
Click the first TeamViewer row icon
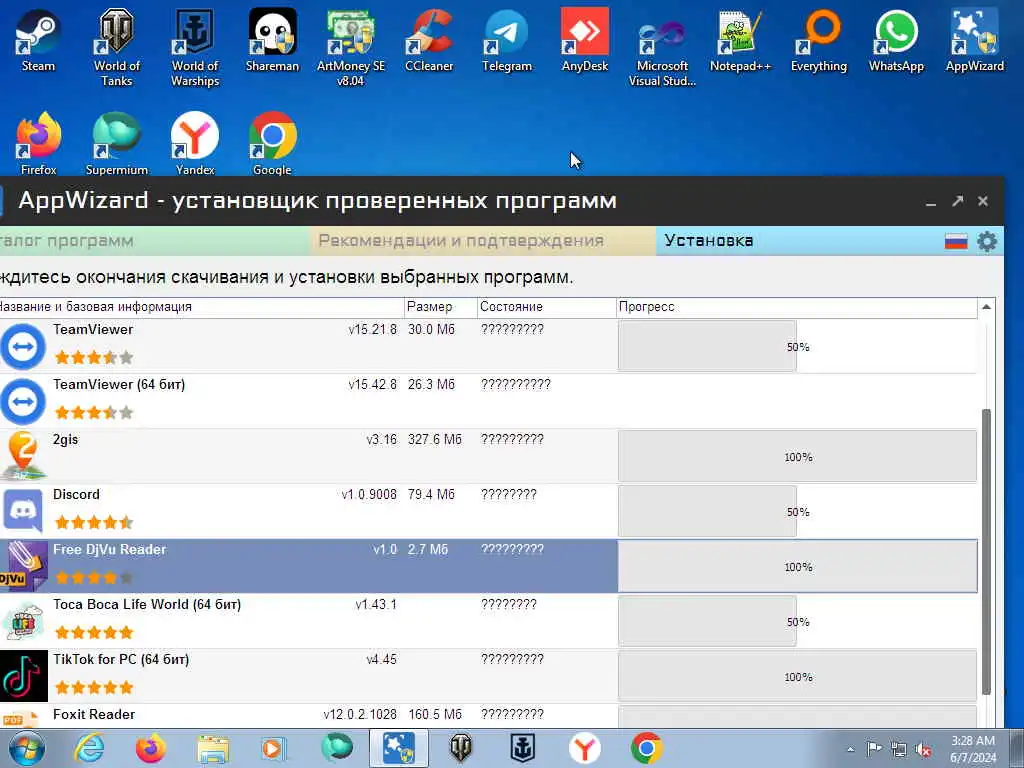click(x=23, y=346)
